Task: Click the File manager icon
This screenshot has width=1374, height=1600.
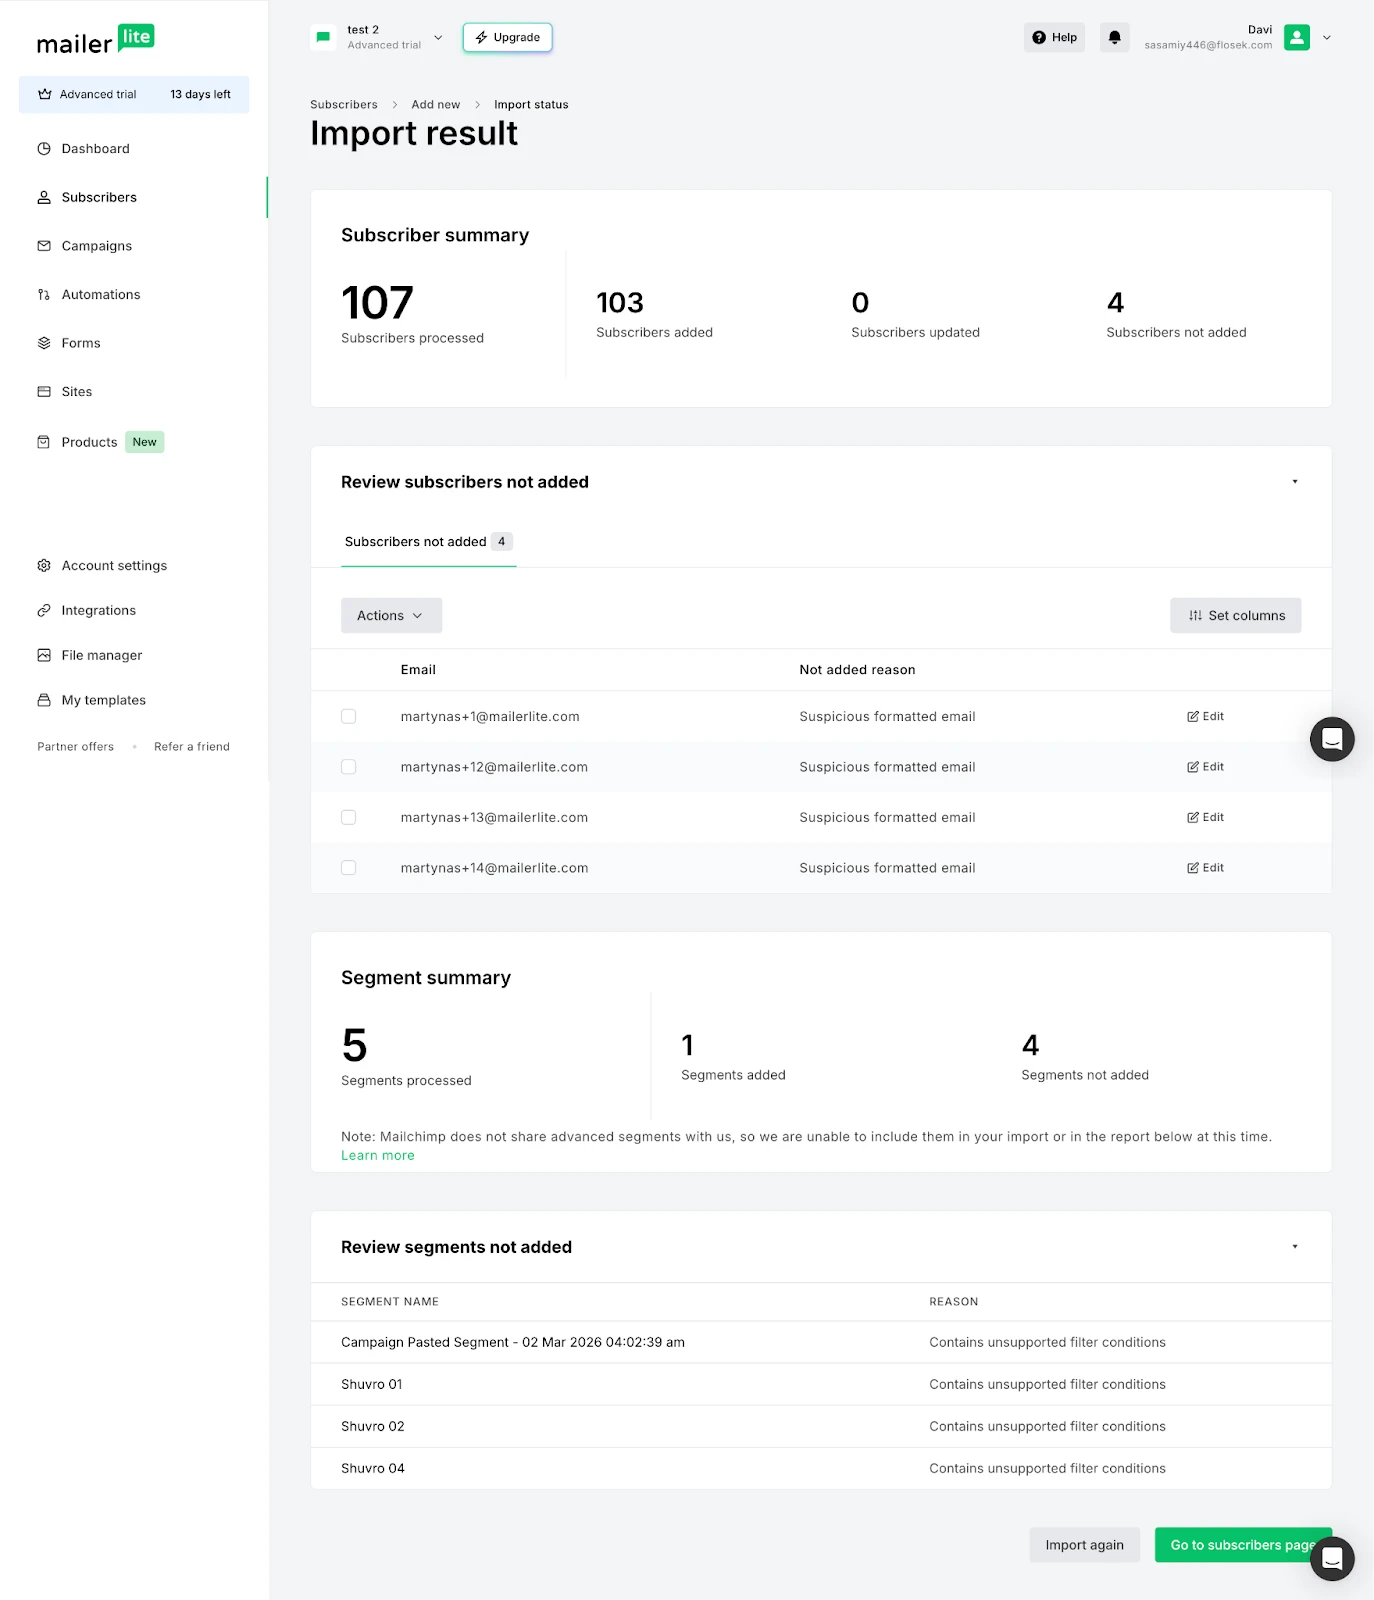Action: (x=44, y=656)
